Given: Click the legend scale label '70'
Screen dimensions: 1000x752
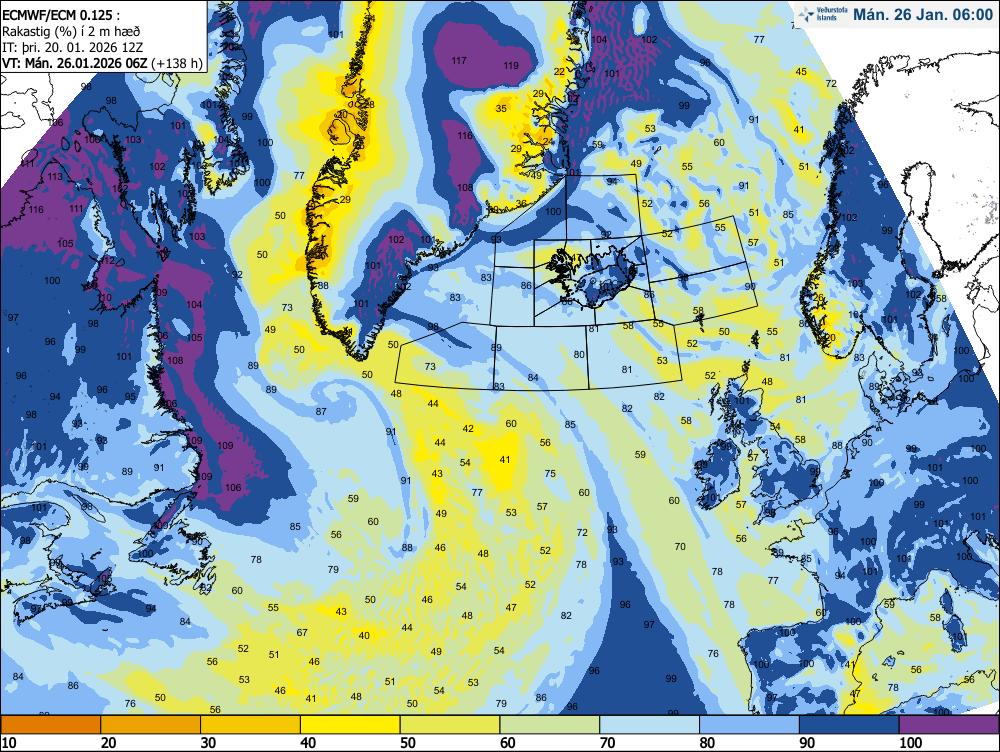Looking at the screenshot, I should [x=608, y=742].
